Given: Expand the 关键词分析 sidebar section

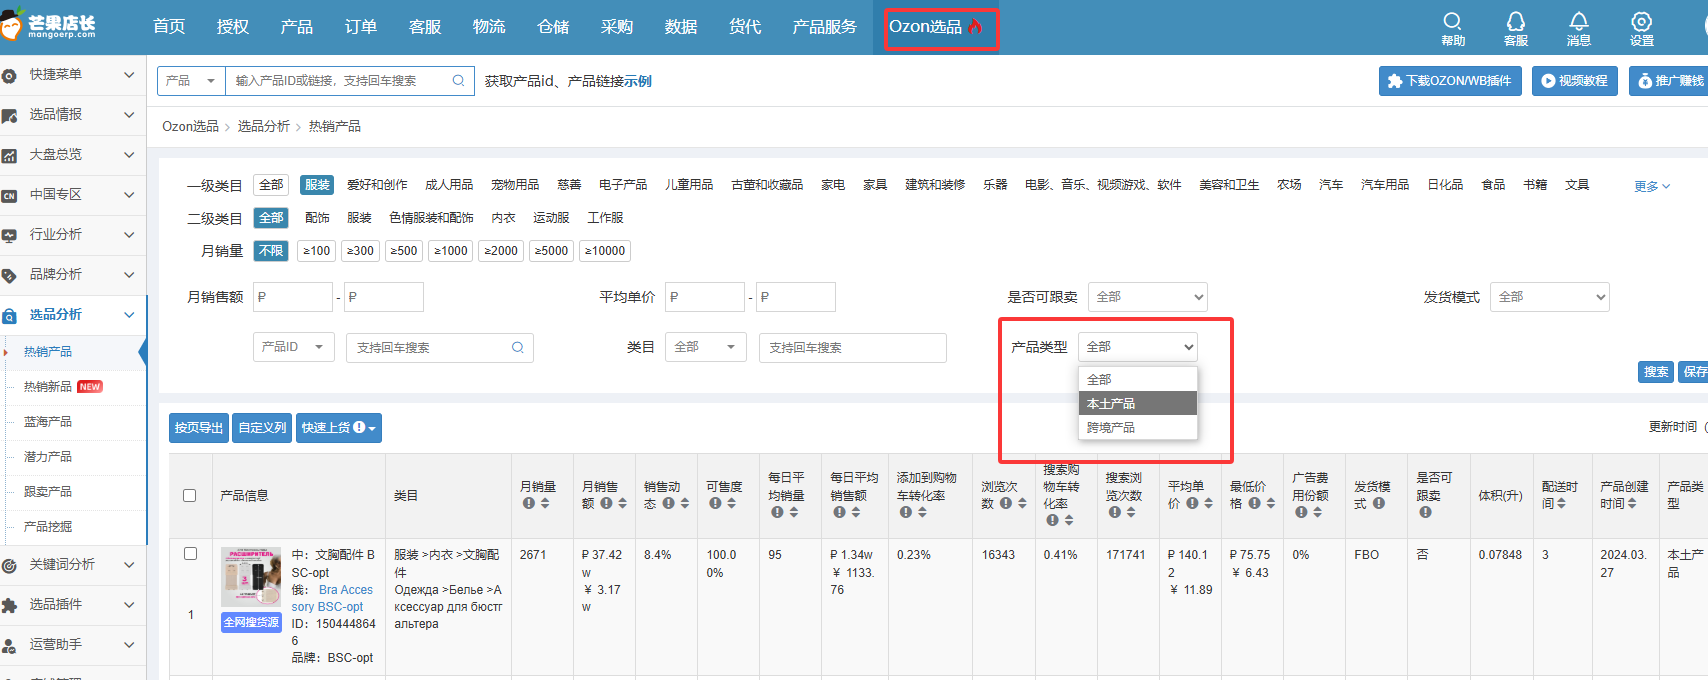Looking at the screenshot, I should coord(129,565).
